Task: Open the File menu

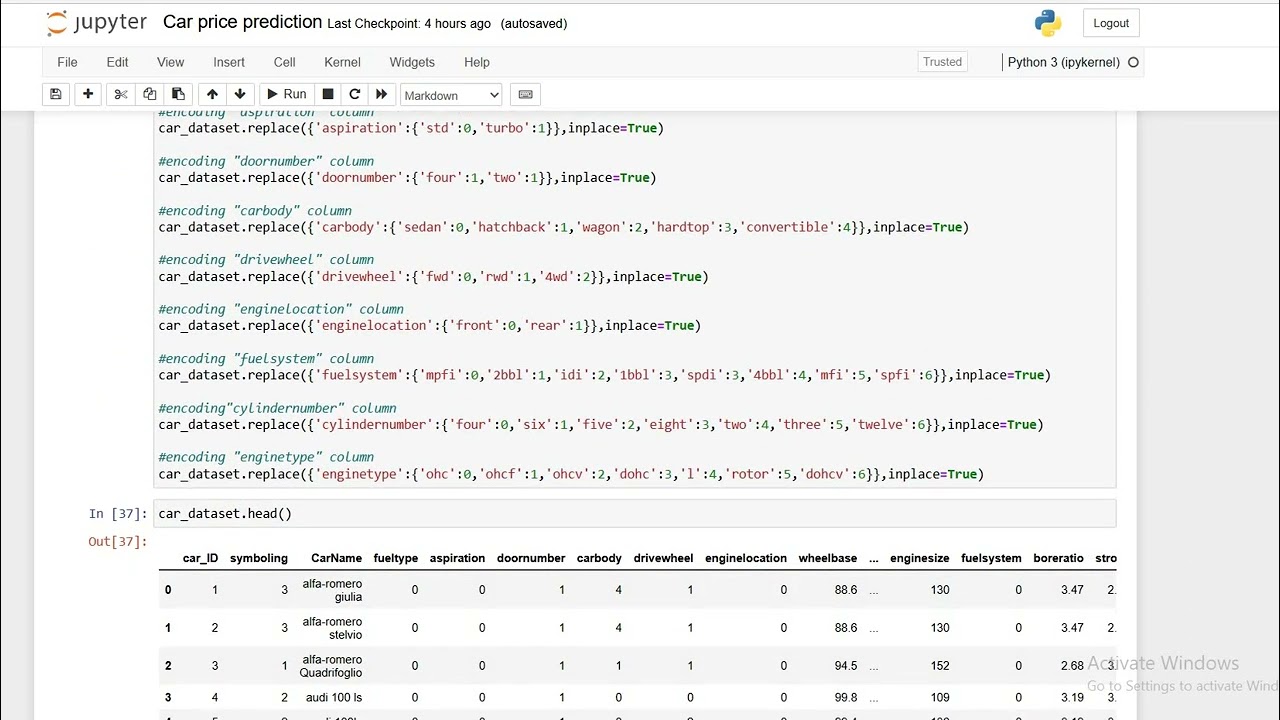Action: click(67, 62)
